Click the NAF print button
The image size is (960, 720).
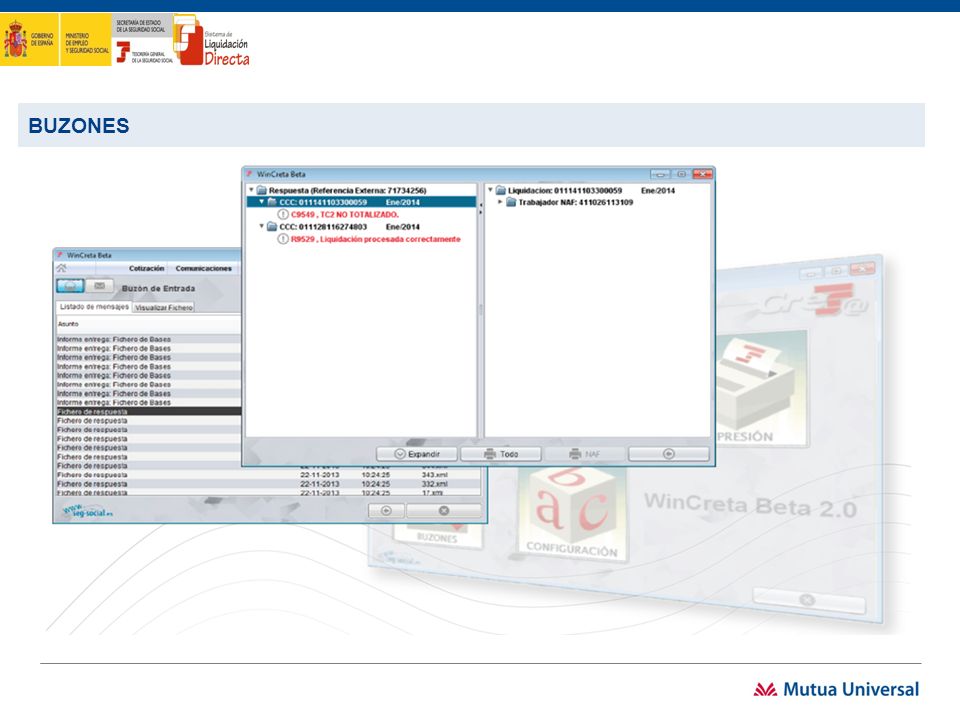point(585,454)
